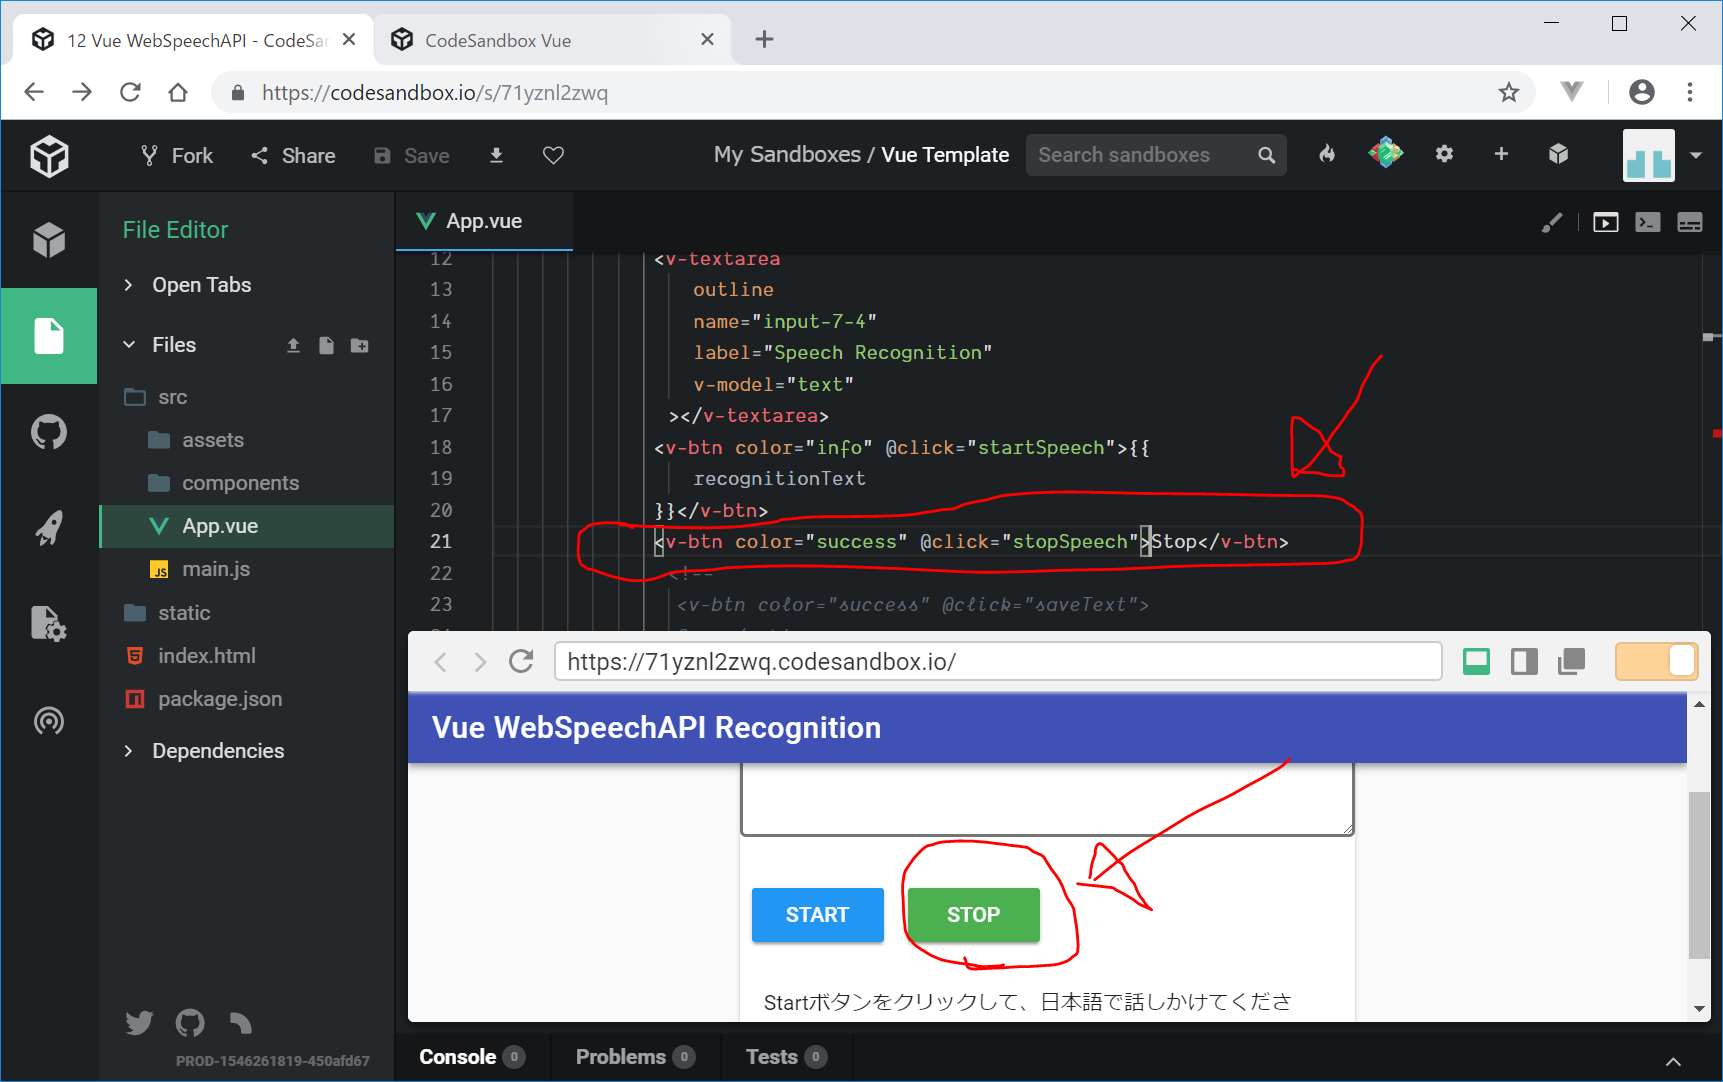Open the user avatar menu
Screen dimensions: 1723x1082
(x=1648, y=156)
